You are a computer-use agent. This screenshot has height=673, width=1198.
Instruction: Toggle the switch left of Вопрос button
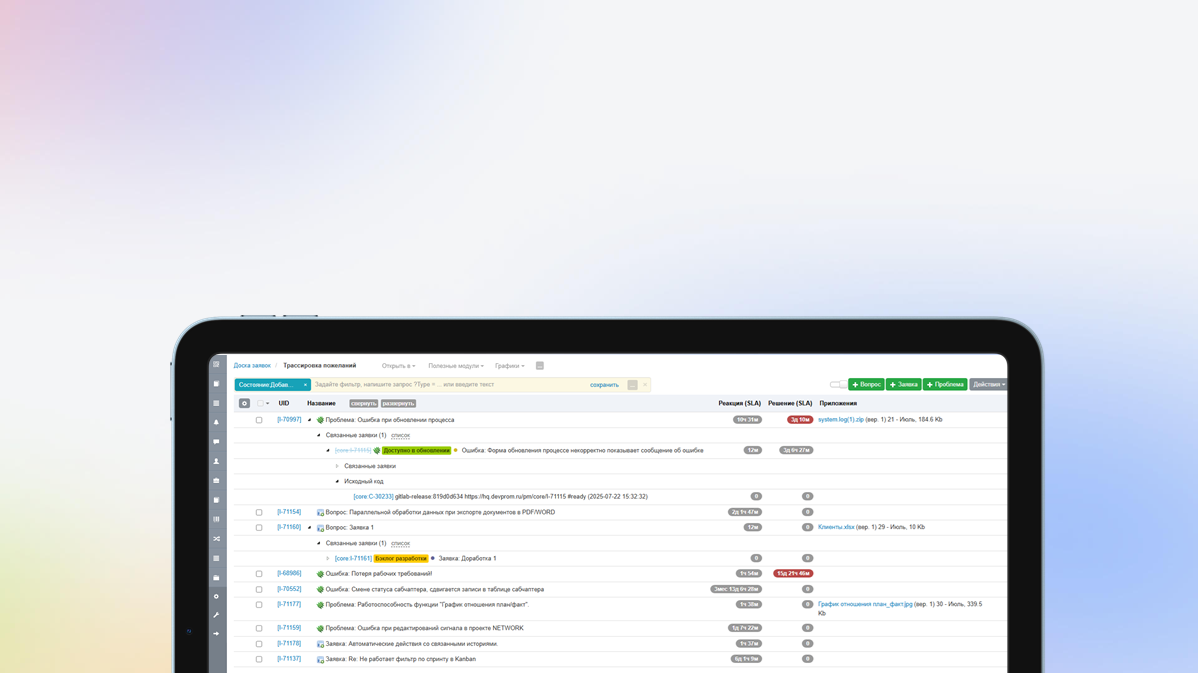click(837, 385)
